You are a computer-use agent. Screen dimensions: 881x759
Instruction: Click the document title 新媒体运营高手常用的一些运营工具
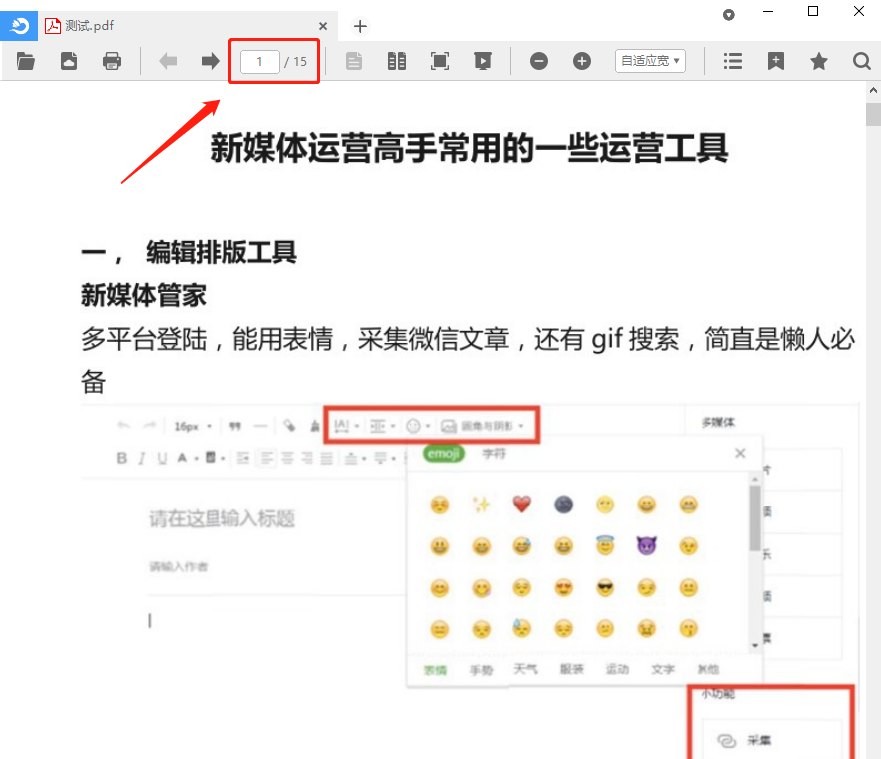coord(469,148)
